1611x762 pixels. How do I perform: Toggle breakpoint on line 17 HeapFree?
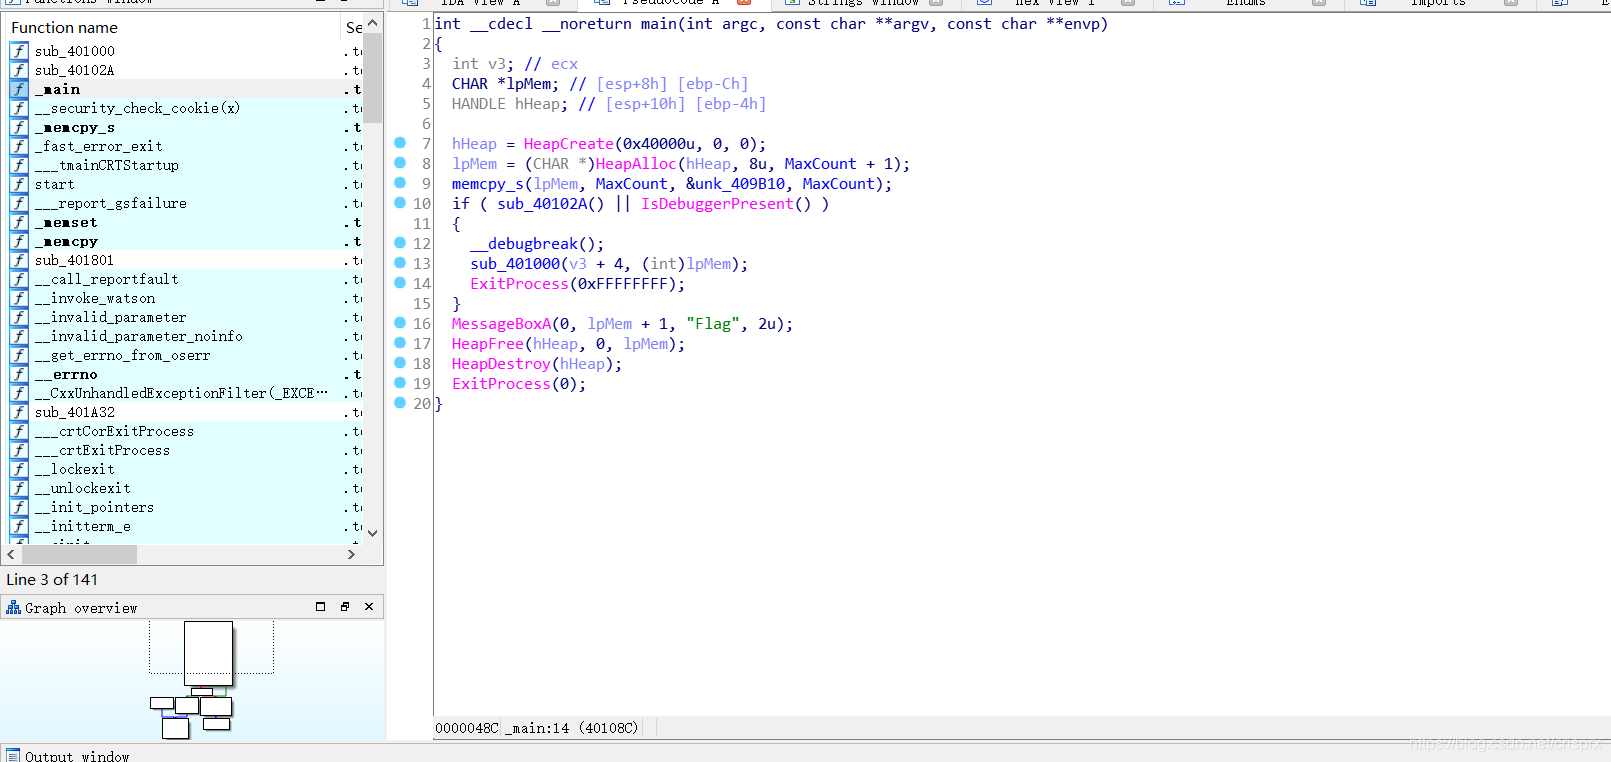[x=400, y=343]
